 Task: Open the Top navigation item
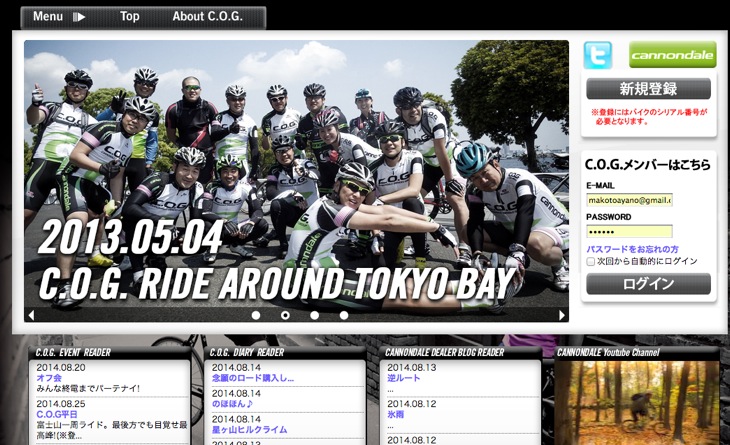pos(129,16)
